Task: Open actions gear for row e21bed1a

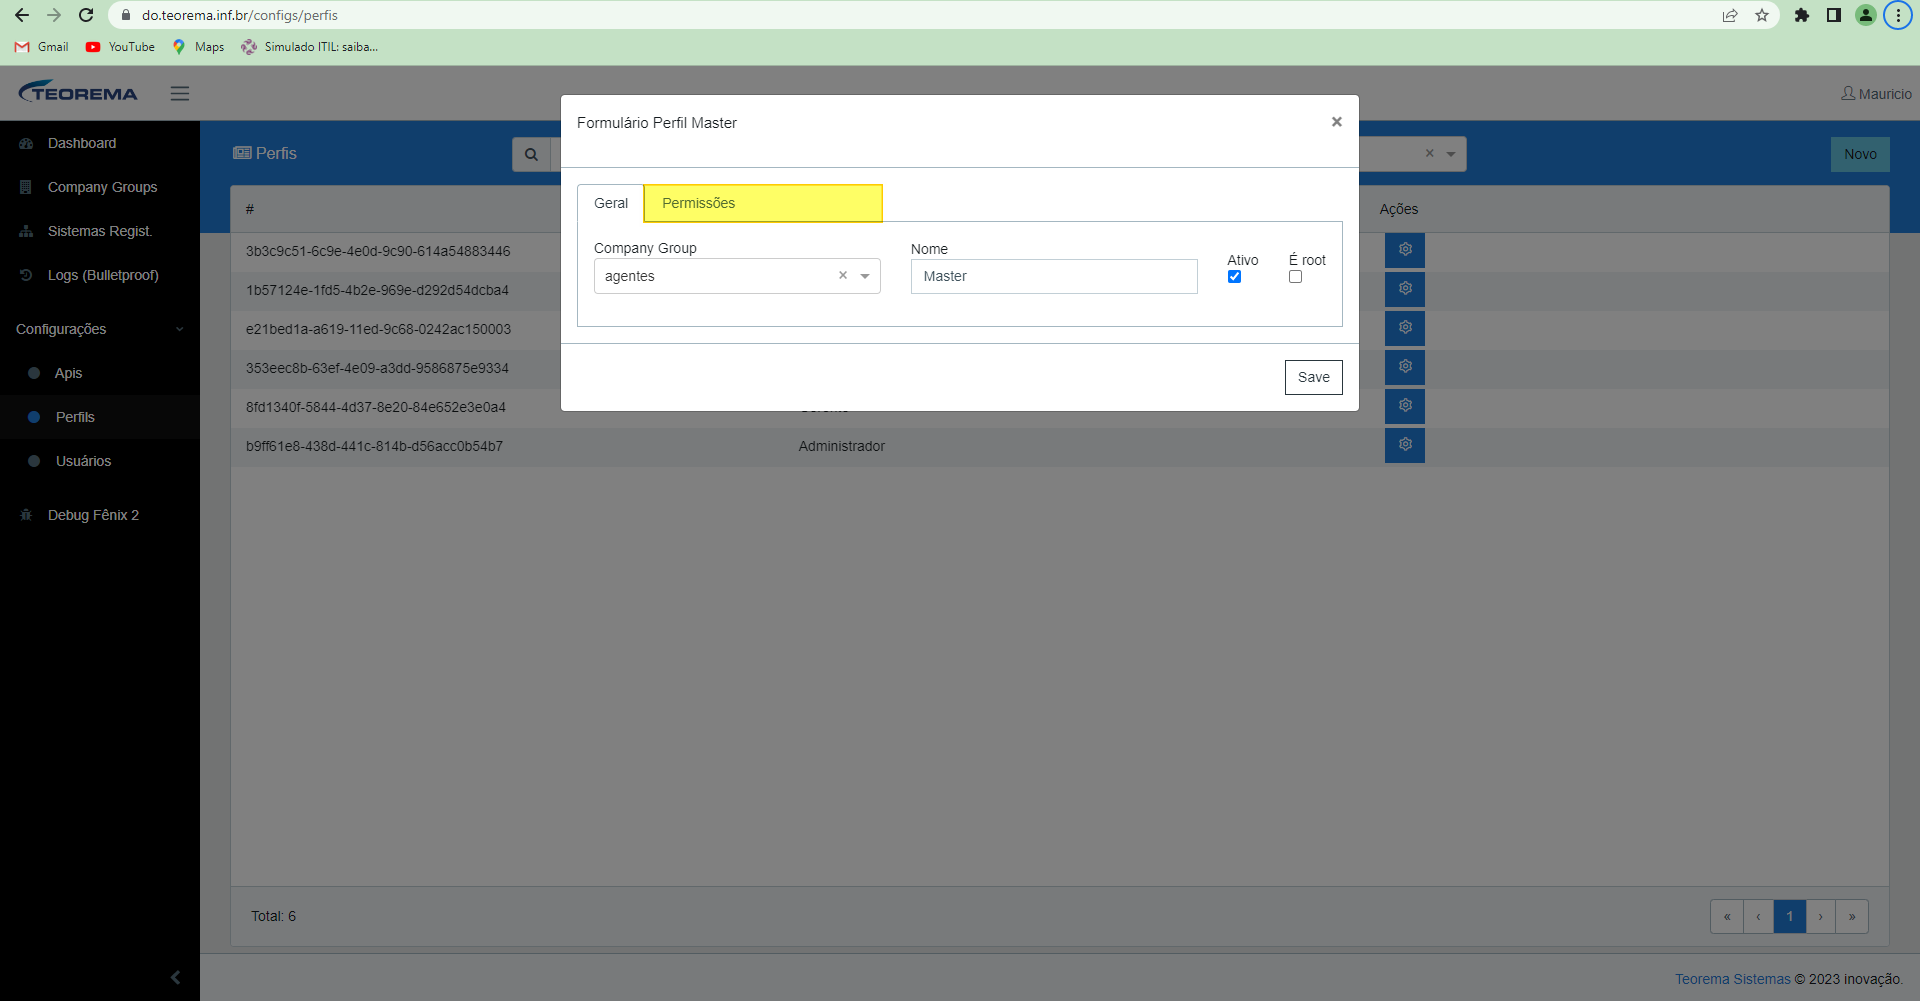Action: 1405,327
